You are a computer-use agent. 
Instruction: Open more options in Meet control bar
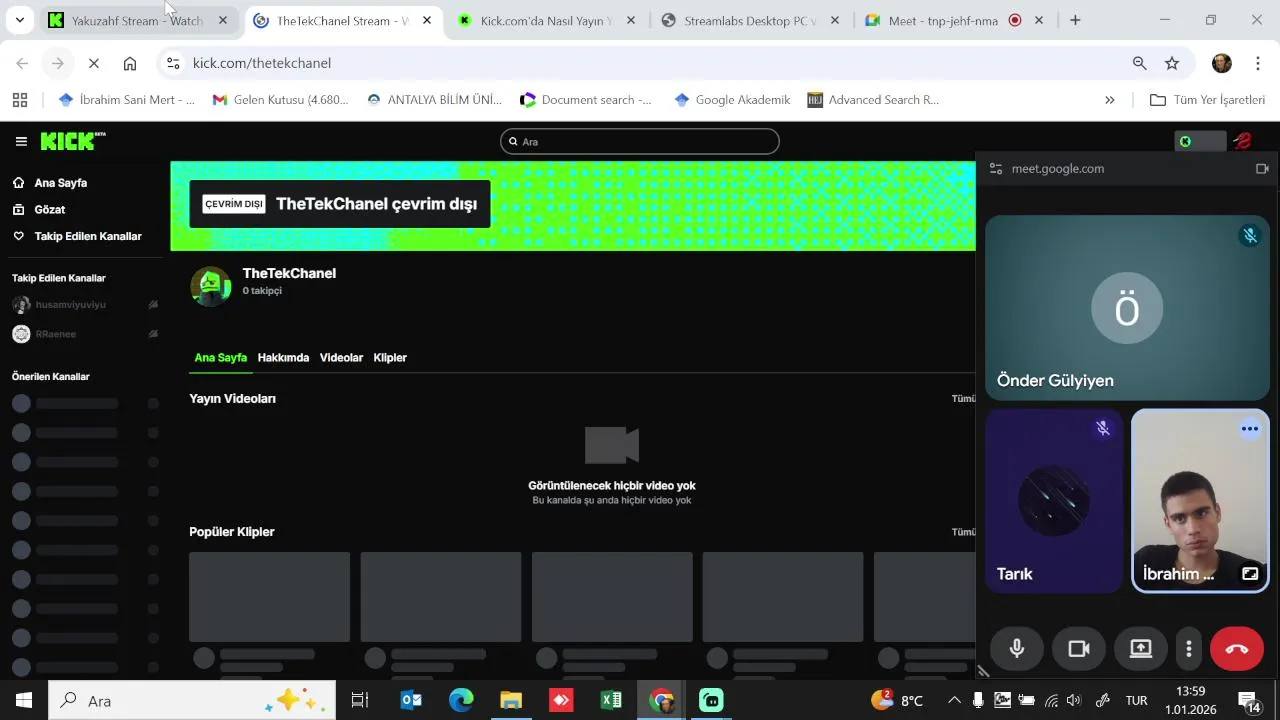1188,649
